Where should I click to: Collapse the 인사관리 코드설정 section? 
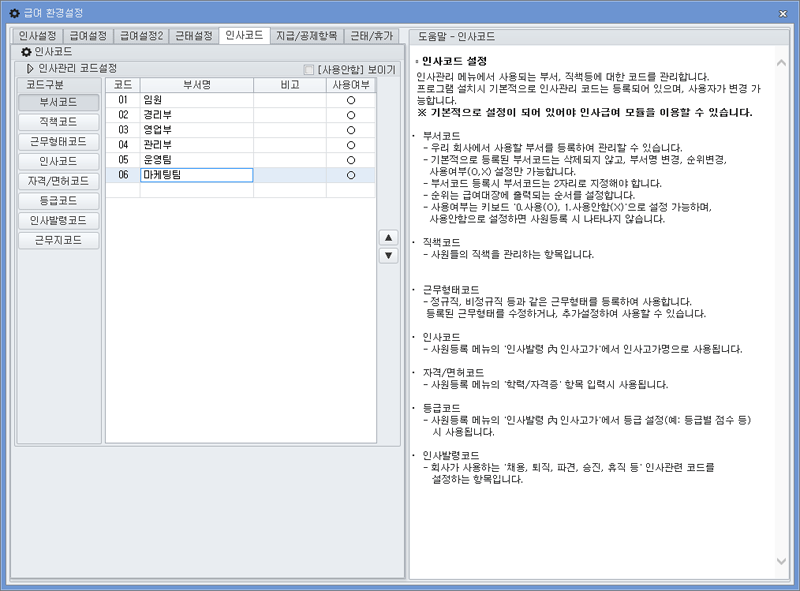28,68
